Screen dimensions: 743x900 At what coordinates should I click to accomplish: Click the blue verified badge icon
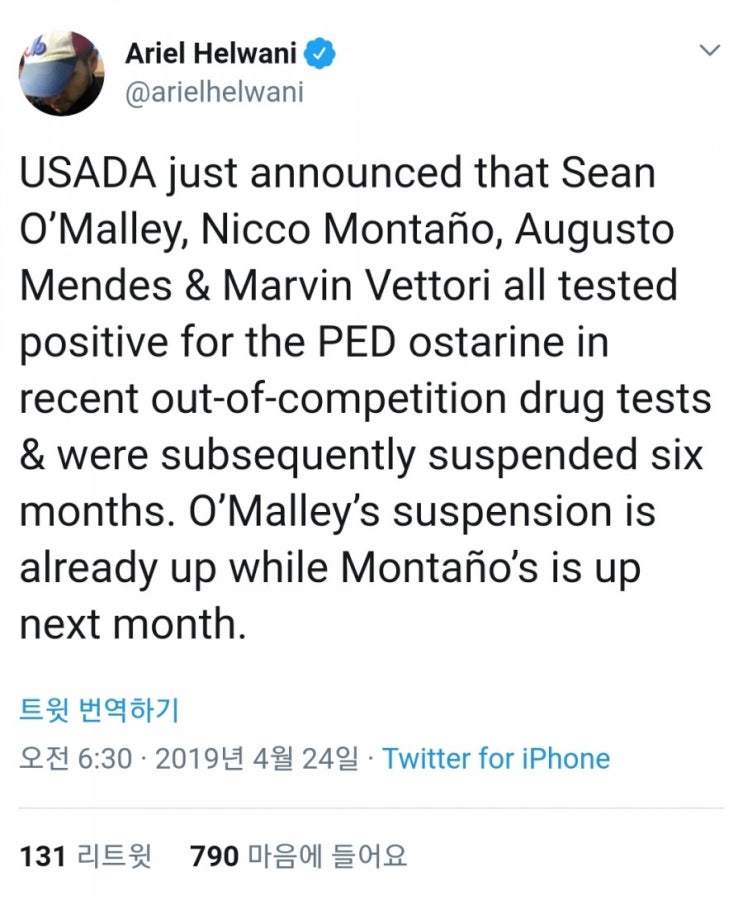pyautogui.click(x=320, y=54)
